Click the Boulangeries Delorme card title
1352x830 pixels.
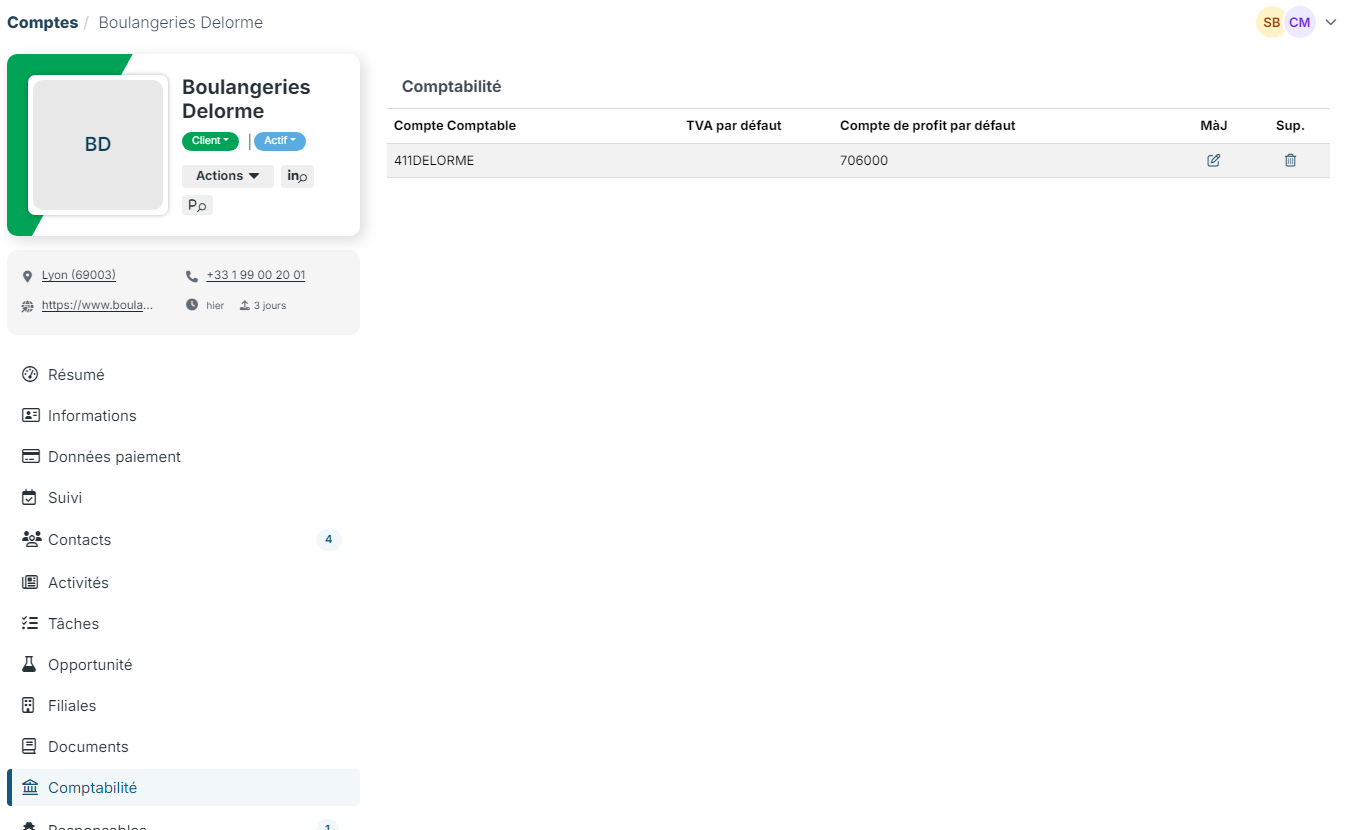click(246, 99)
